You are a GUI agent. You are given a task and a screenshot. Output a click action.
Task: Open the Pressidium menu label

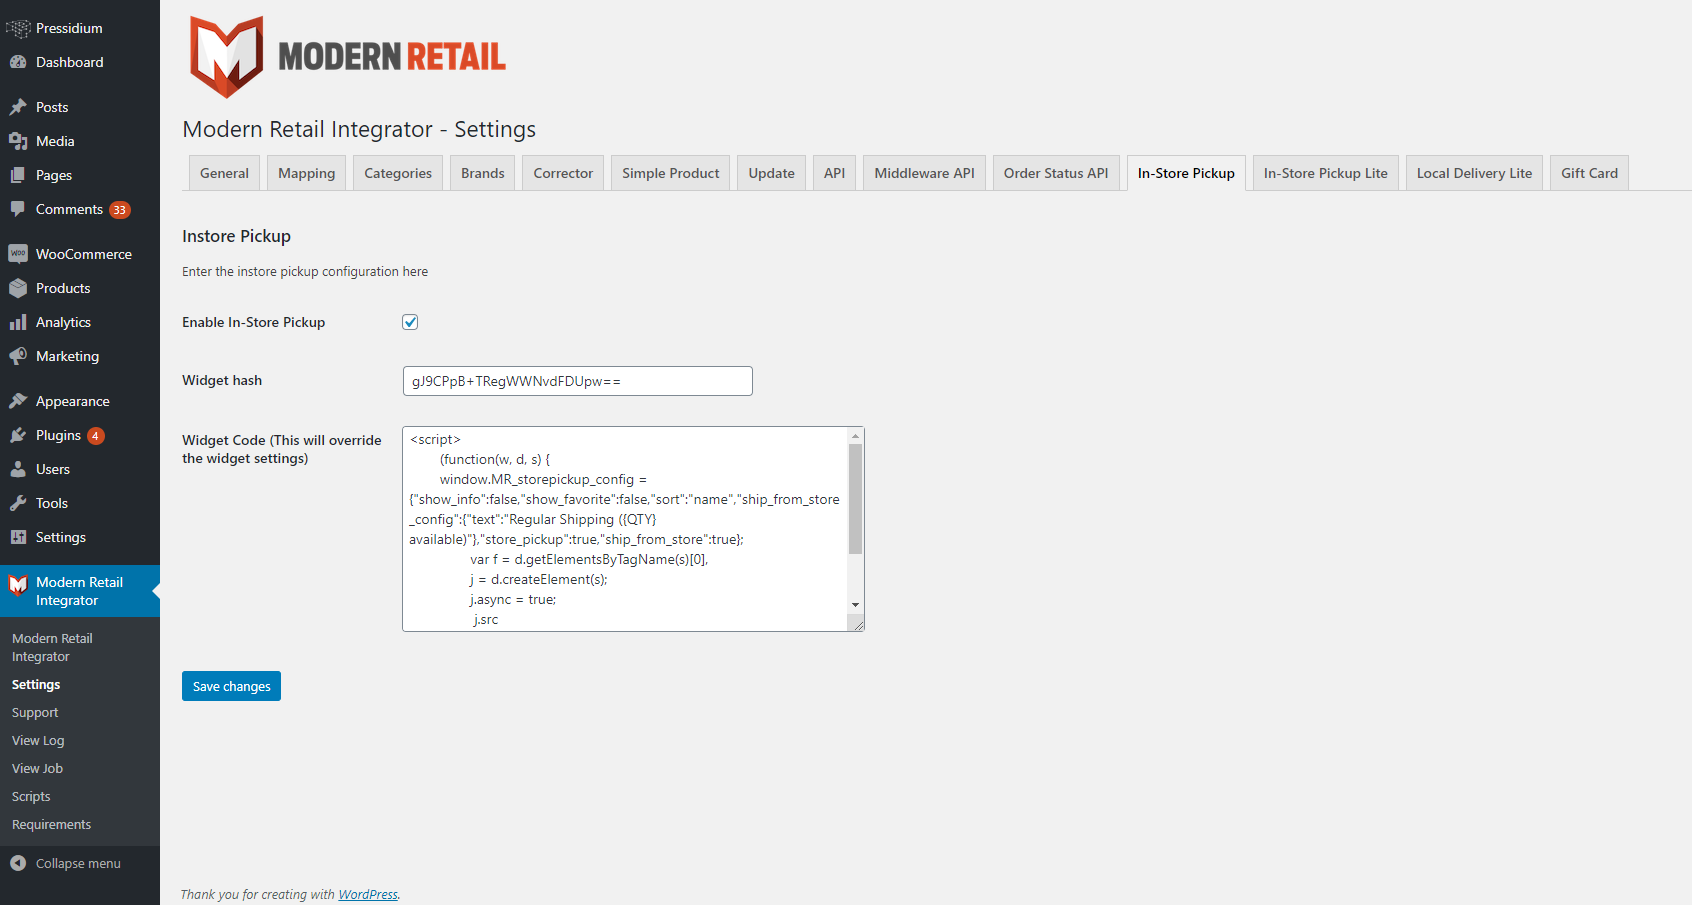click(x=69, y=28)
